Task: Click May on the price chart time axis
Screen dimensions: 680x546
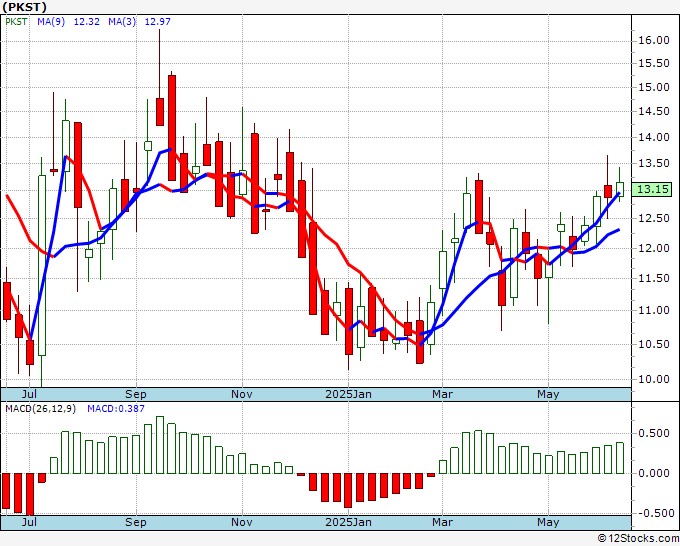Action: [x=548, y=394]
